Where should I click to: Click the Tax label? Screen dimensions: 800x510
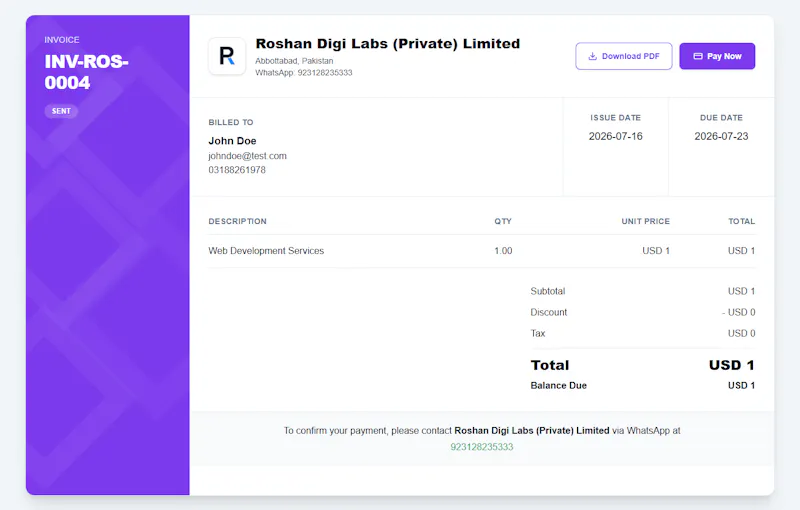coord(538,334)
